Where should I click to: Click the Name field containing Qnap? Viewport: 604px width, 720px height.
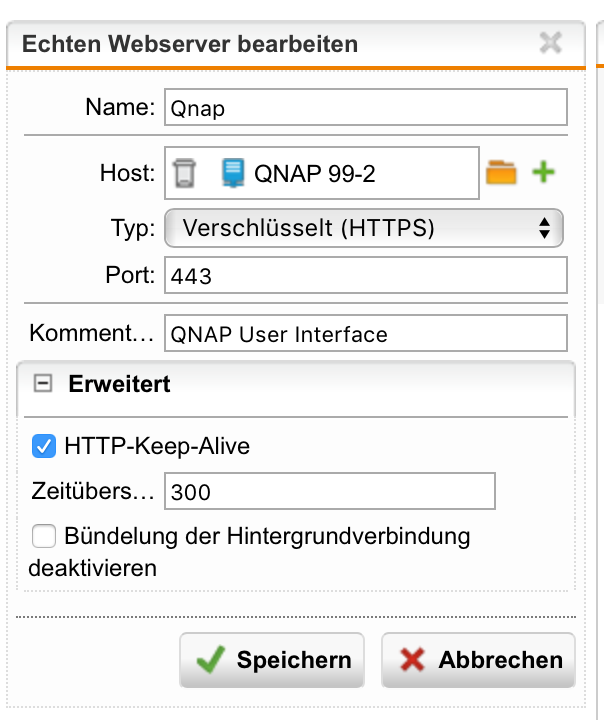pyautogui.click(x=365, y=108)
